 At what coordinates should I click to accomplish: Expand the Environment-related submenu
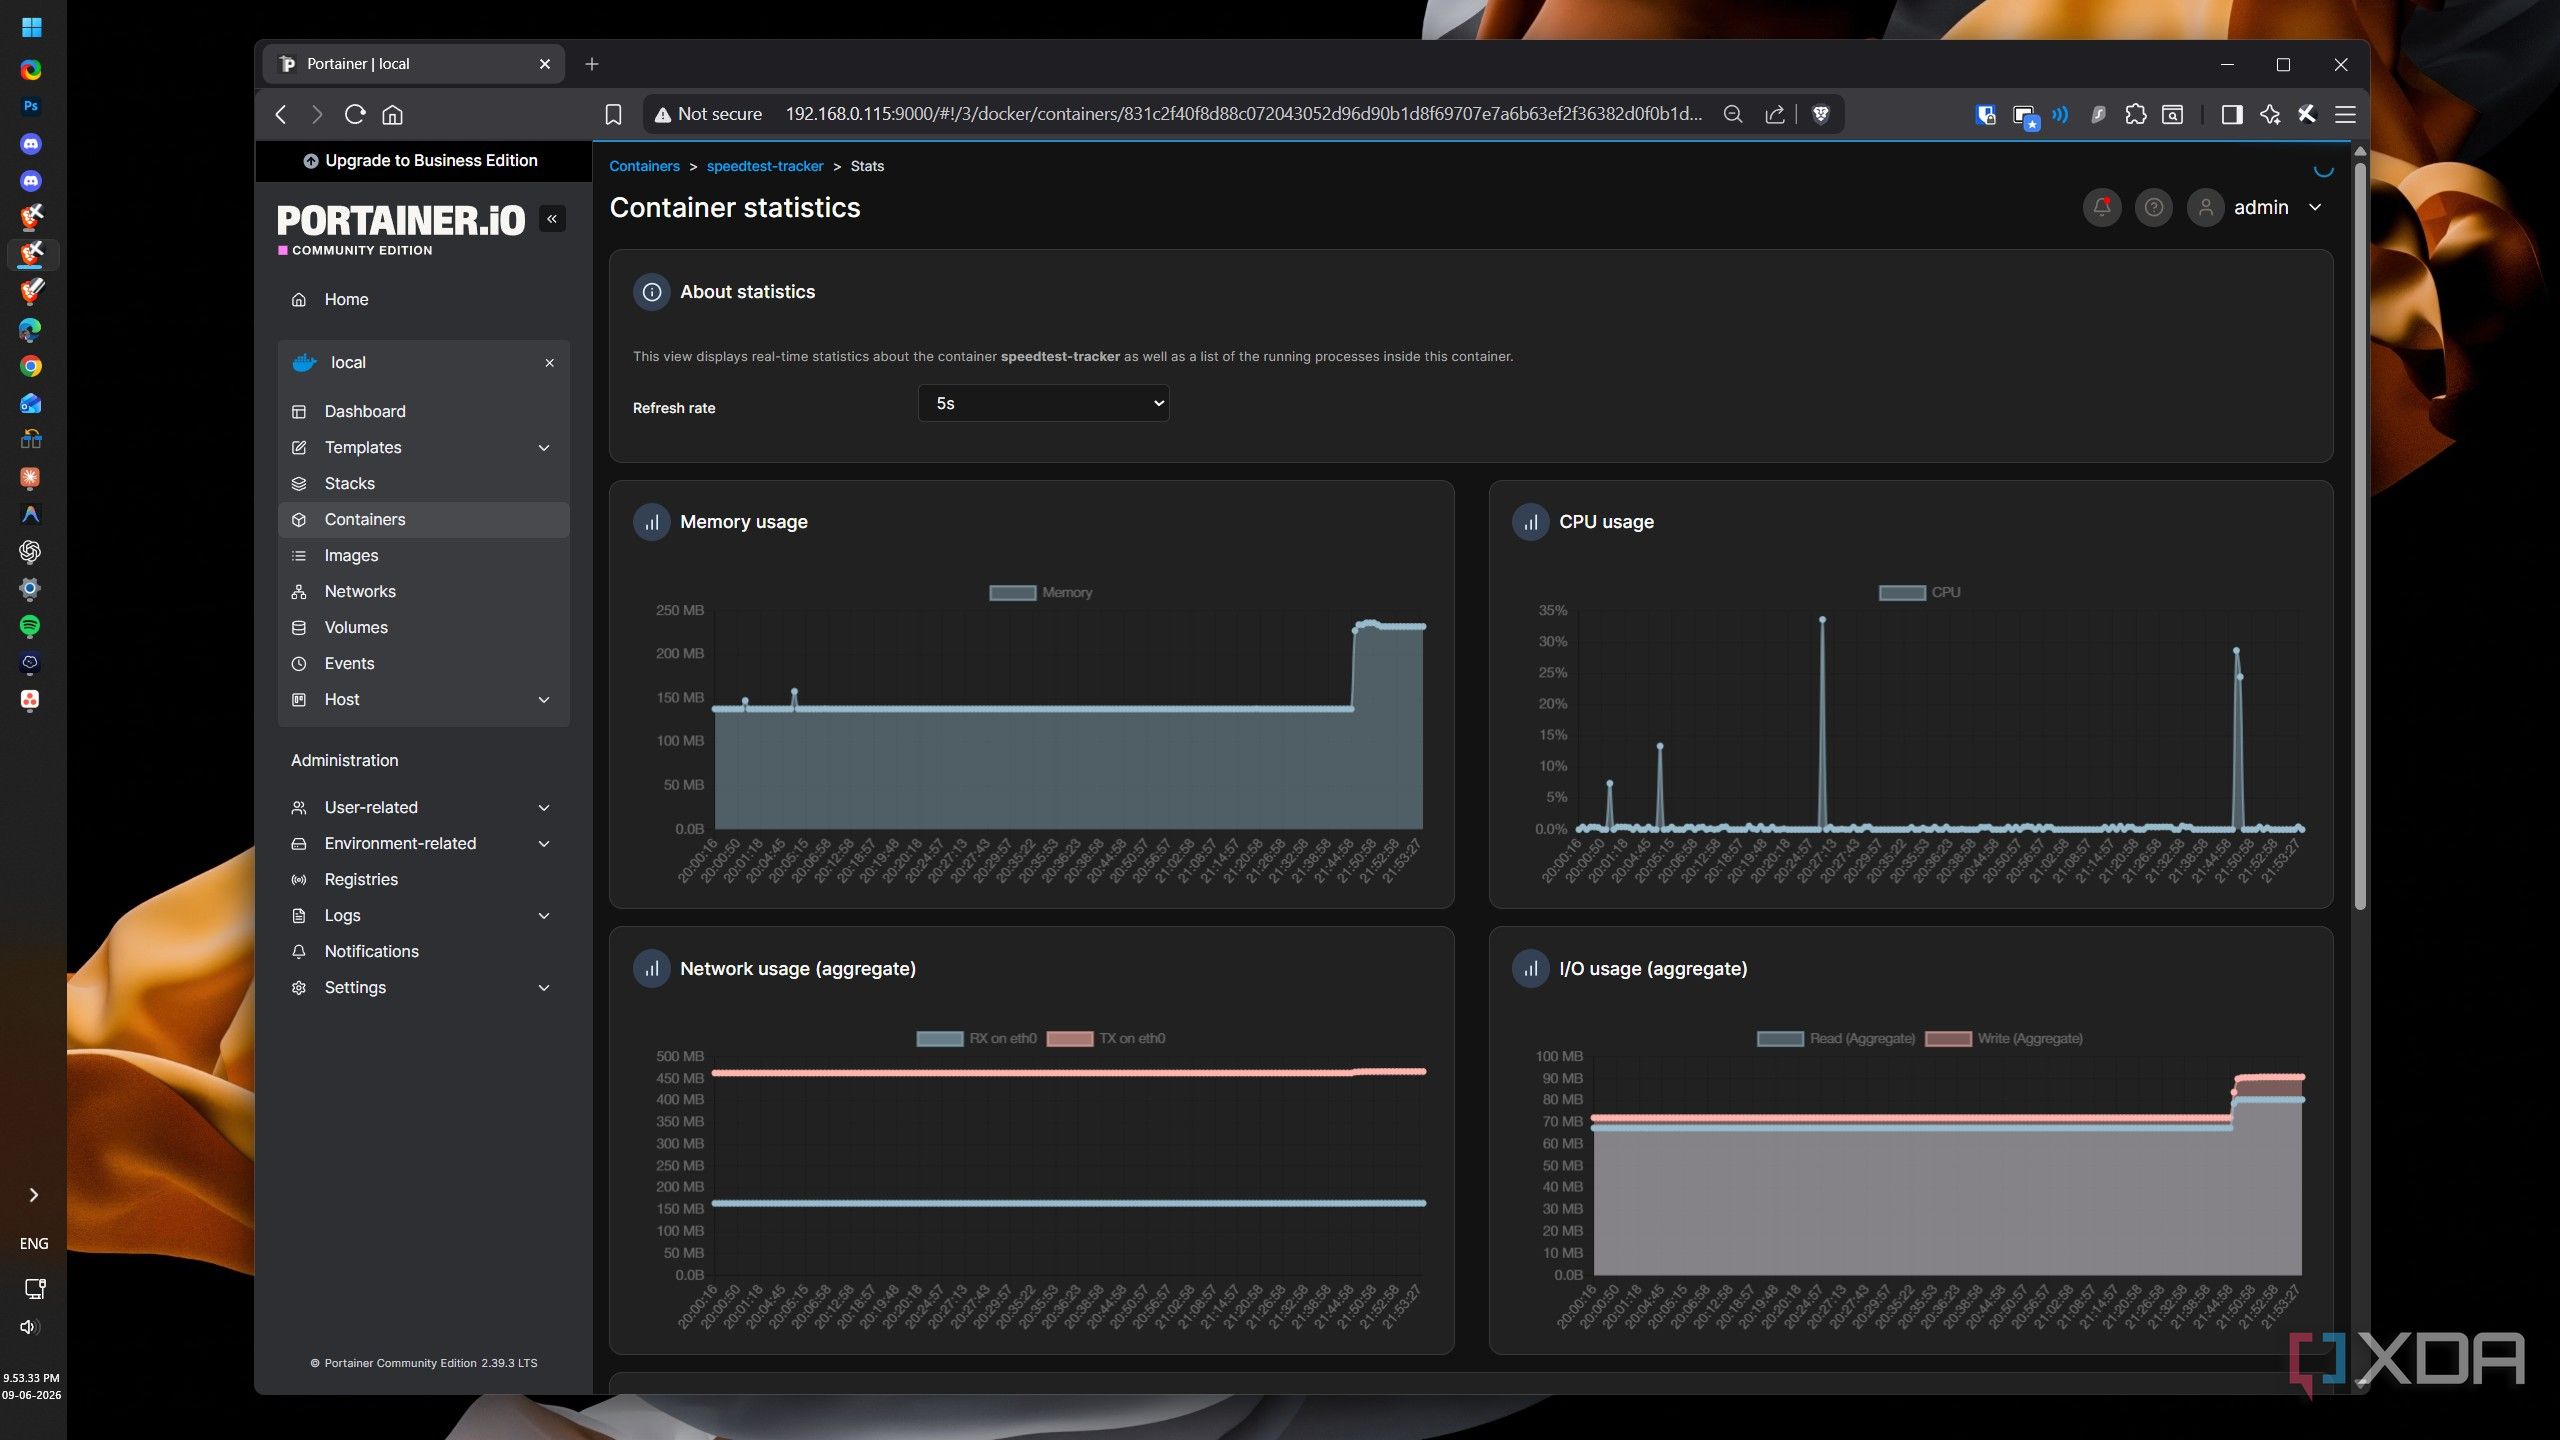point(544,843)
